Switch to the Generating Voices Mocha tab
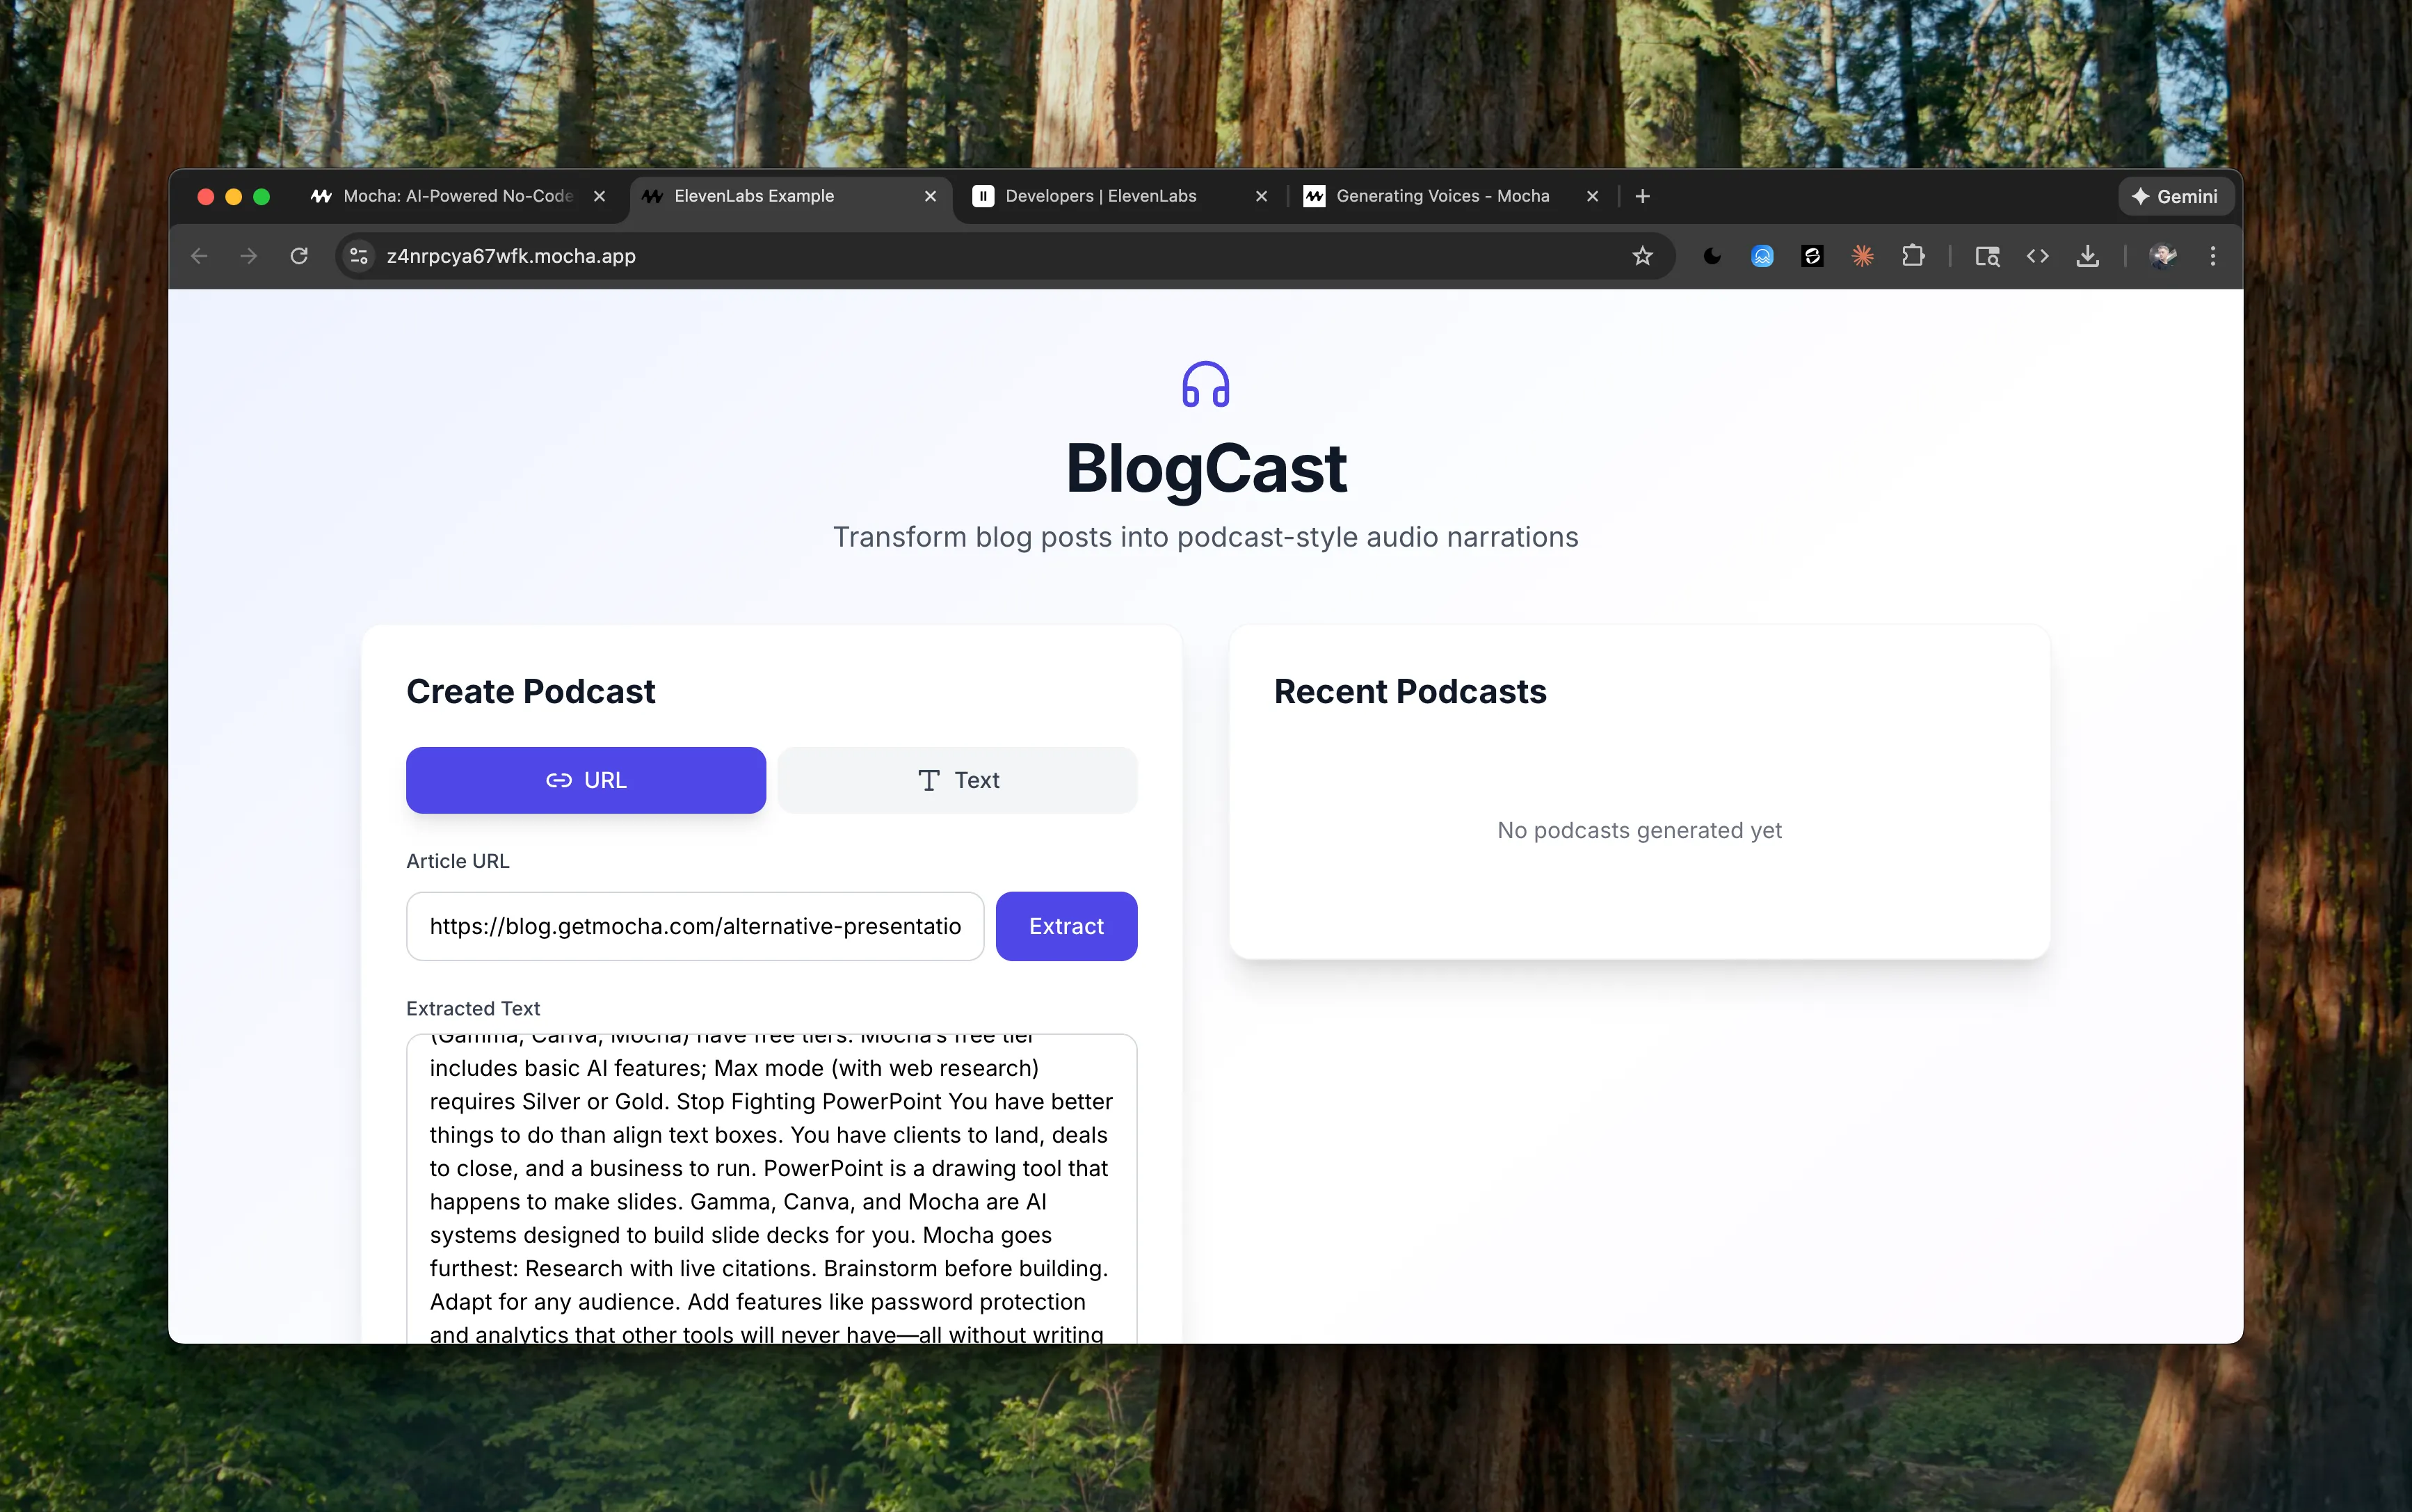Image resolution: width=2412 pixels, height=1512 pixels. 1443,196
